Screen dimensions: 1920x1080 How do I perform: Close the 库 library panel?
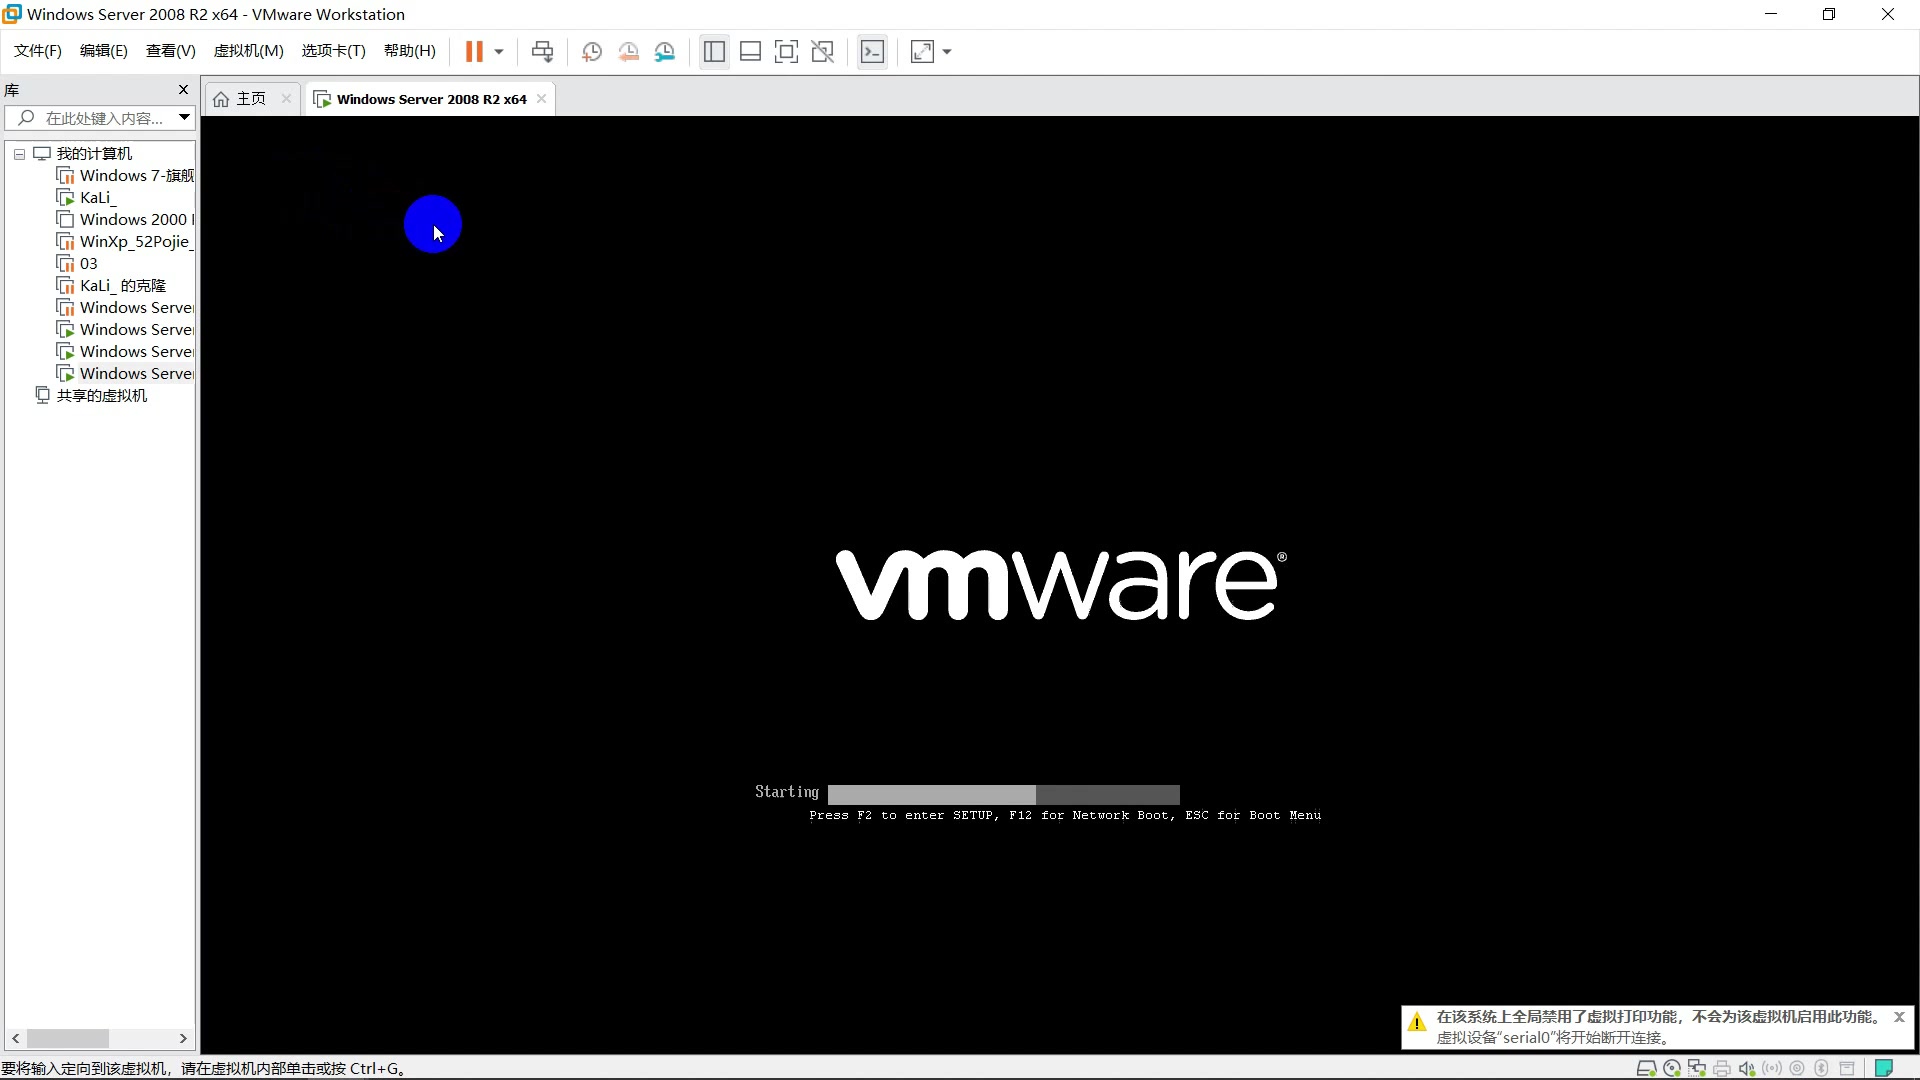coord(183,90)
